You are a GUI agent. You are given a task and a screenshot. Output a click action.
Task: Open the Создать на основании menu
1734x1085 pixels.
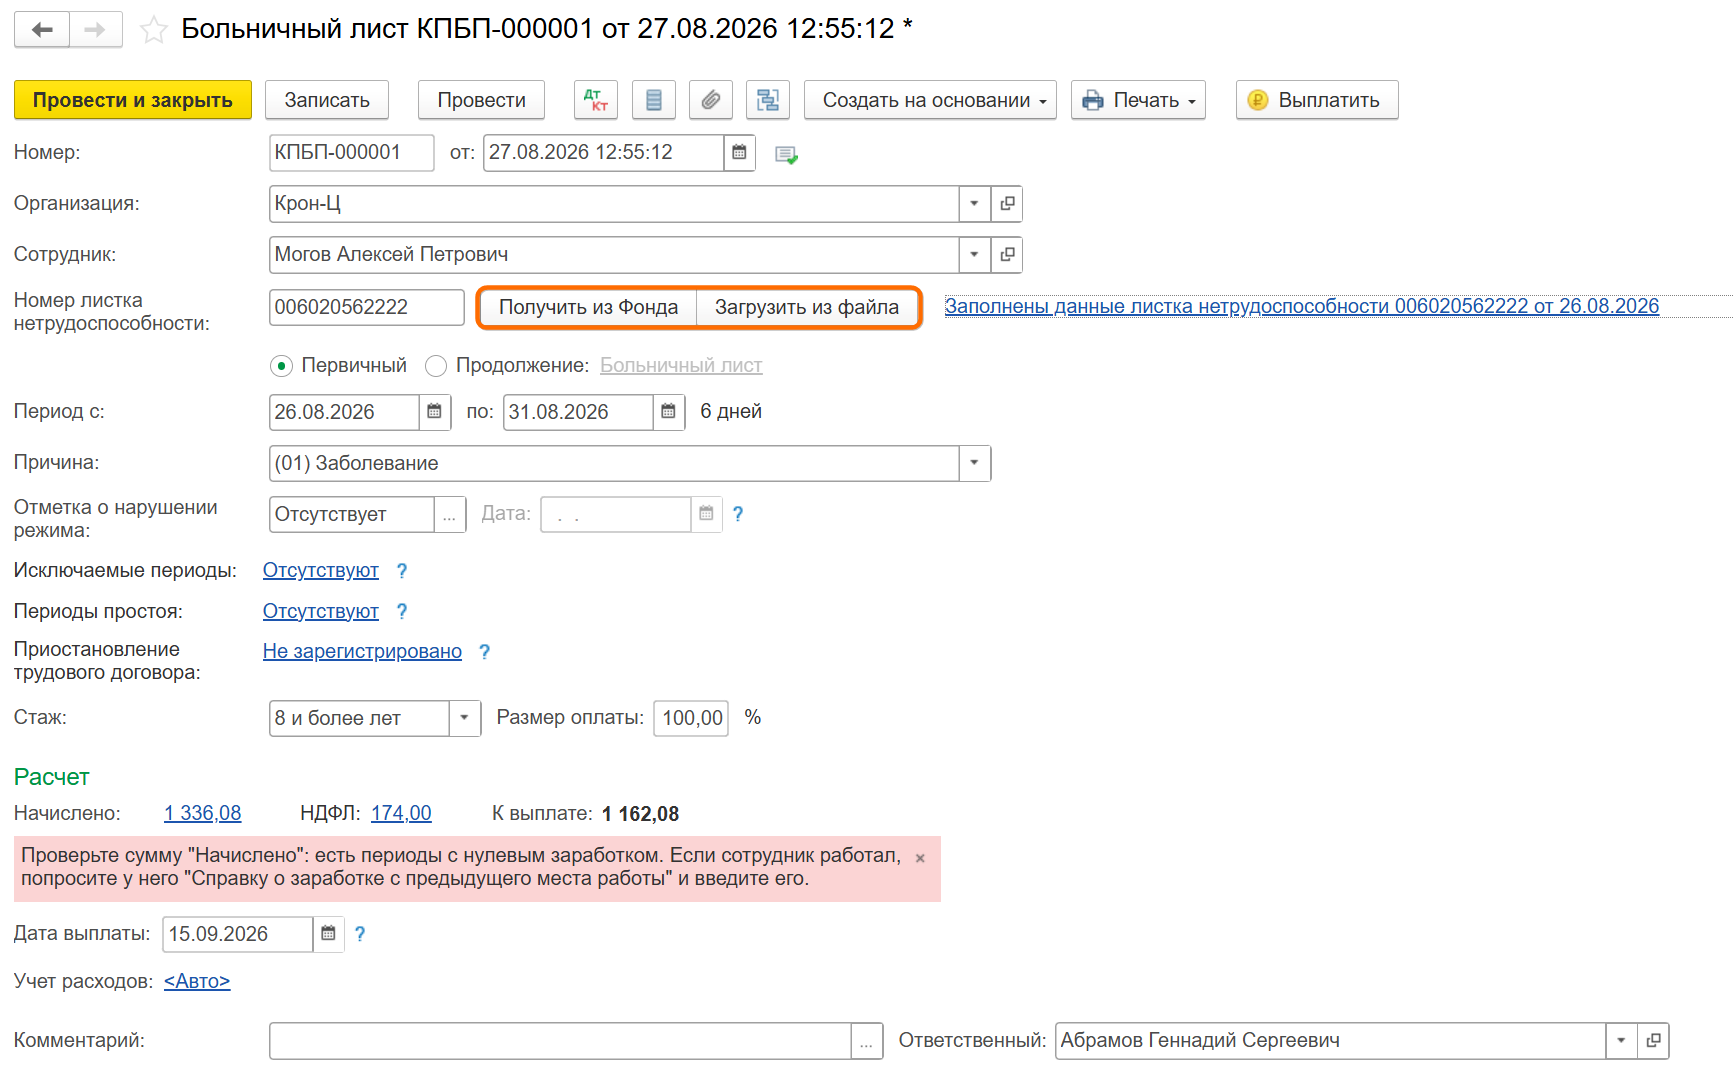930,100
